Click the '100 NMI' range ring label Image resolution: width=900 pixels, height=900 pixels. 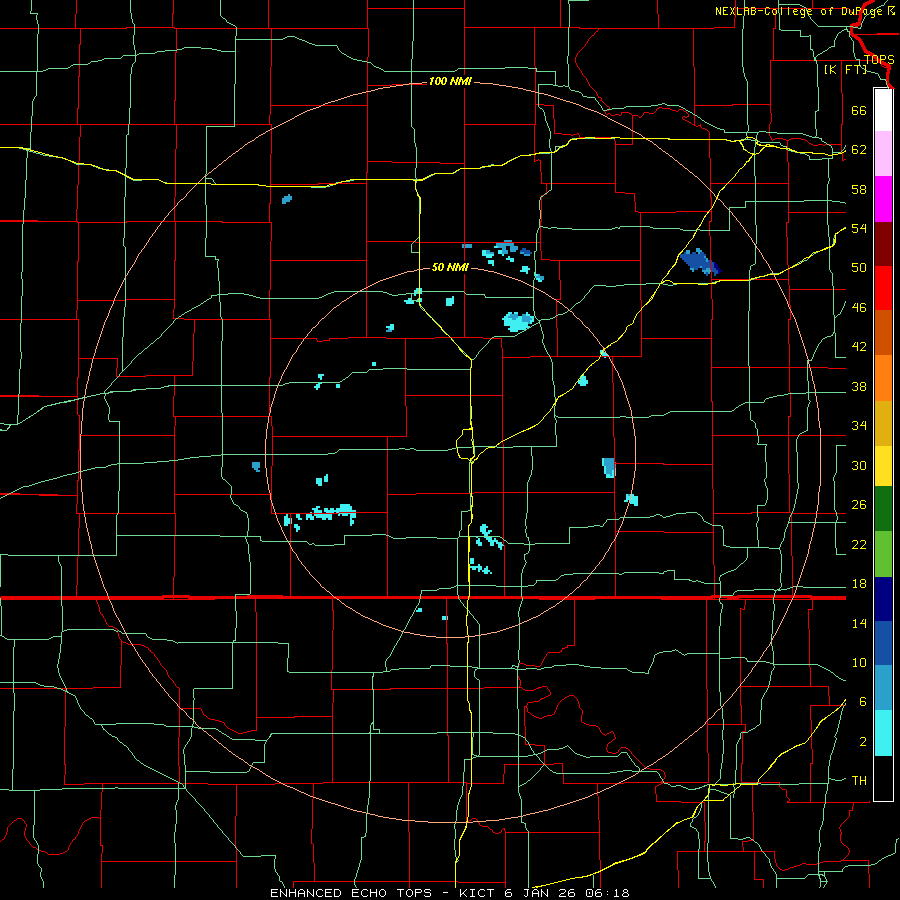point(450,82)
